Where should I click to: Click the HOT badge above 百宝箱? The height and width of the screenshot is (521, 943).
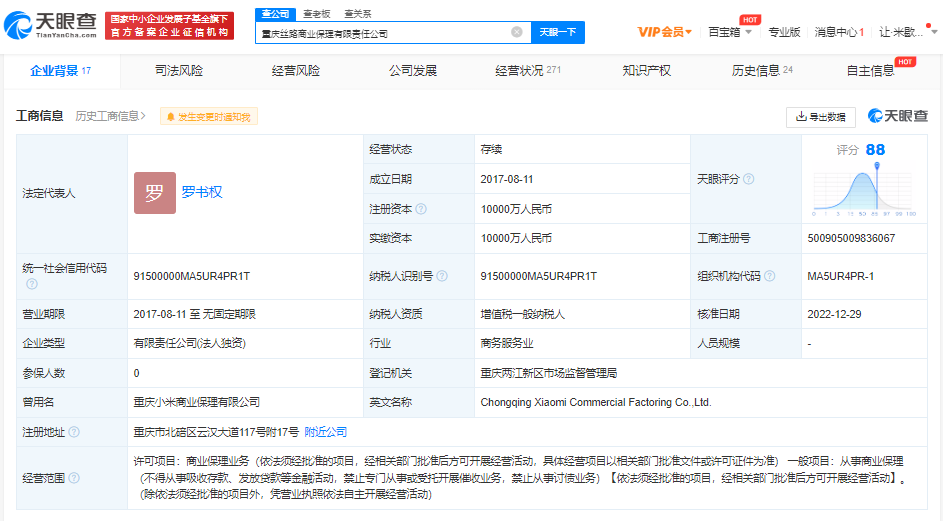(750, 20)
